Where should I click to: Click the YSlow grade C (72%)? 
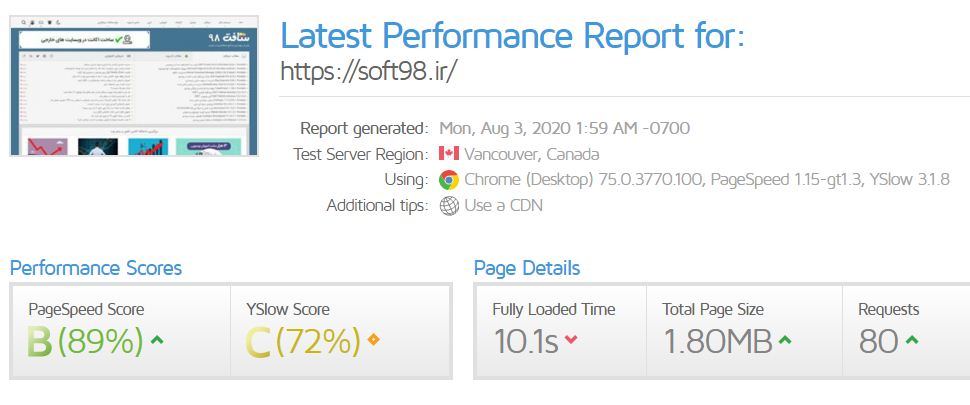[303, 342]
